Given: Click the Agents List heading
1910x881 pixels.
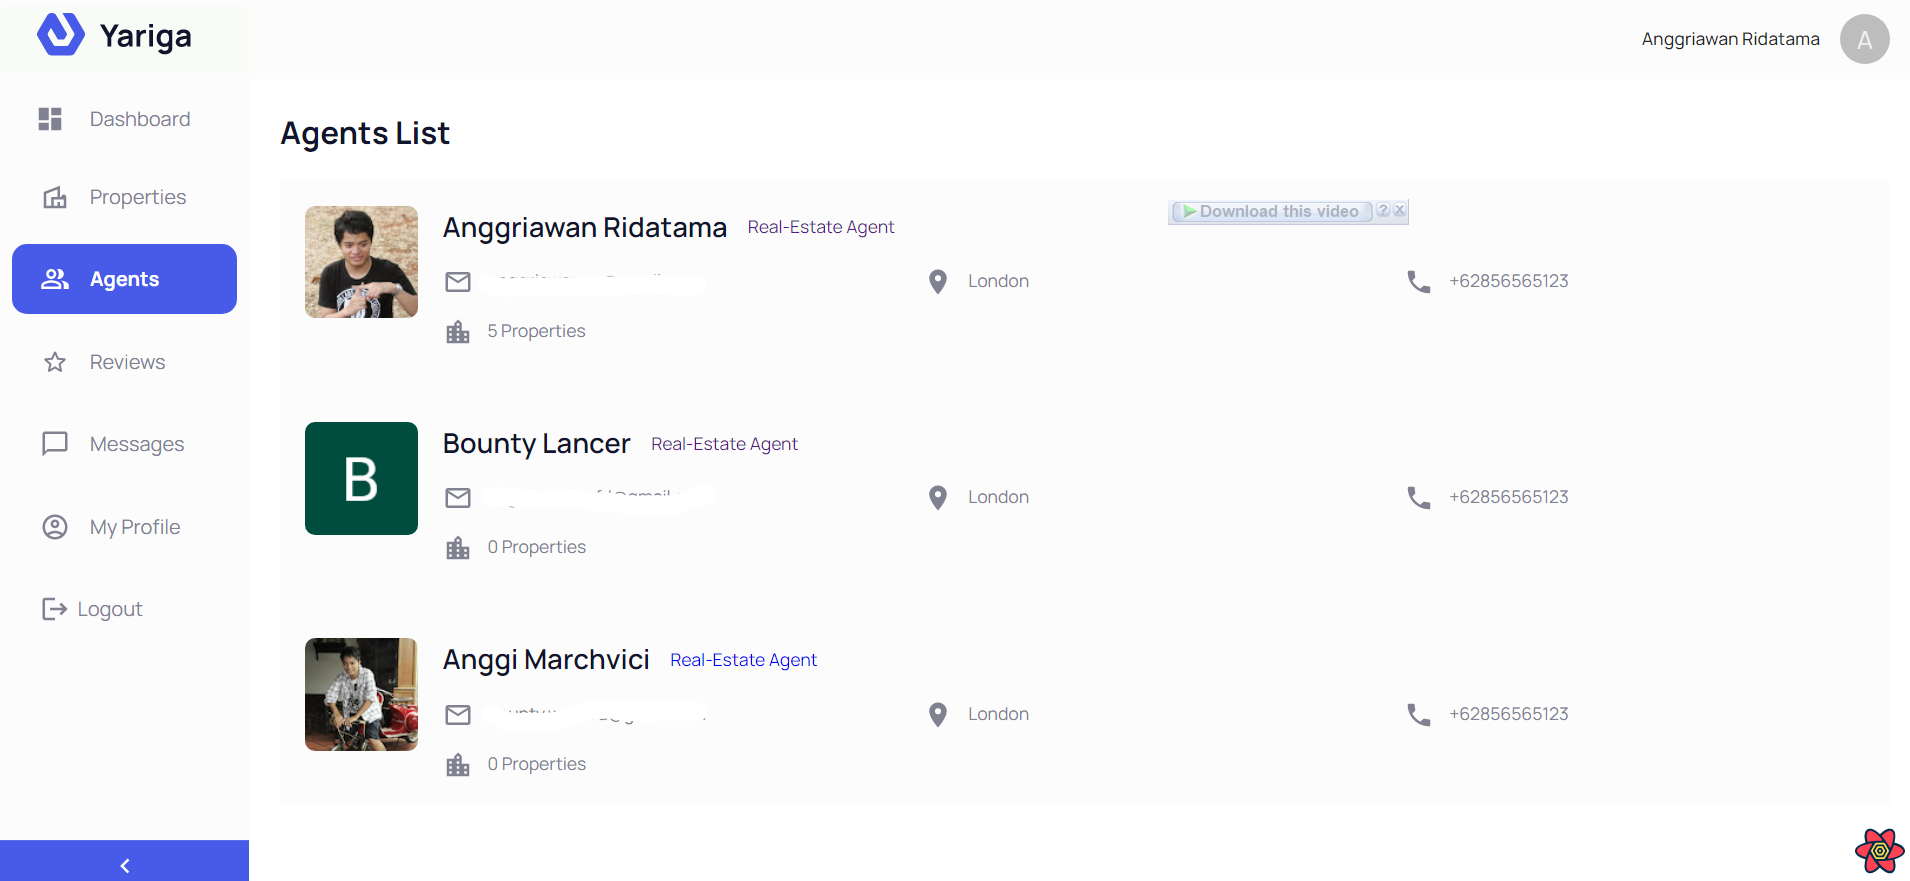Looking at the screenshot, I should click(x=365, y=133).
